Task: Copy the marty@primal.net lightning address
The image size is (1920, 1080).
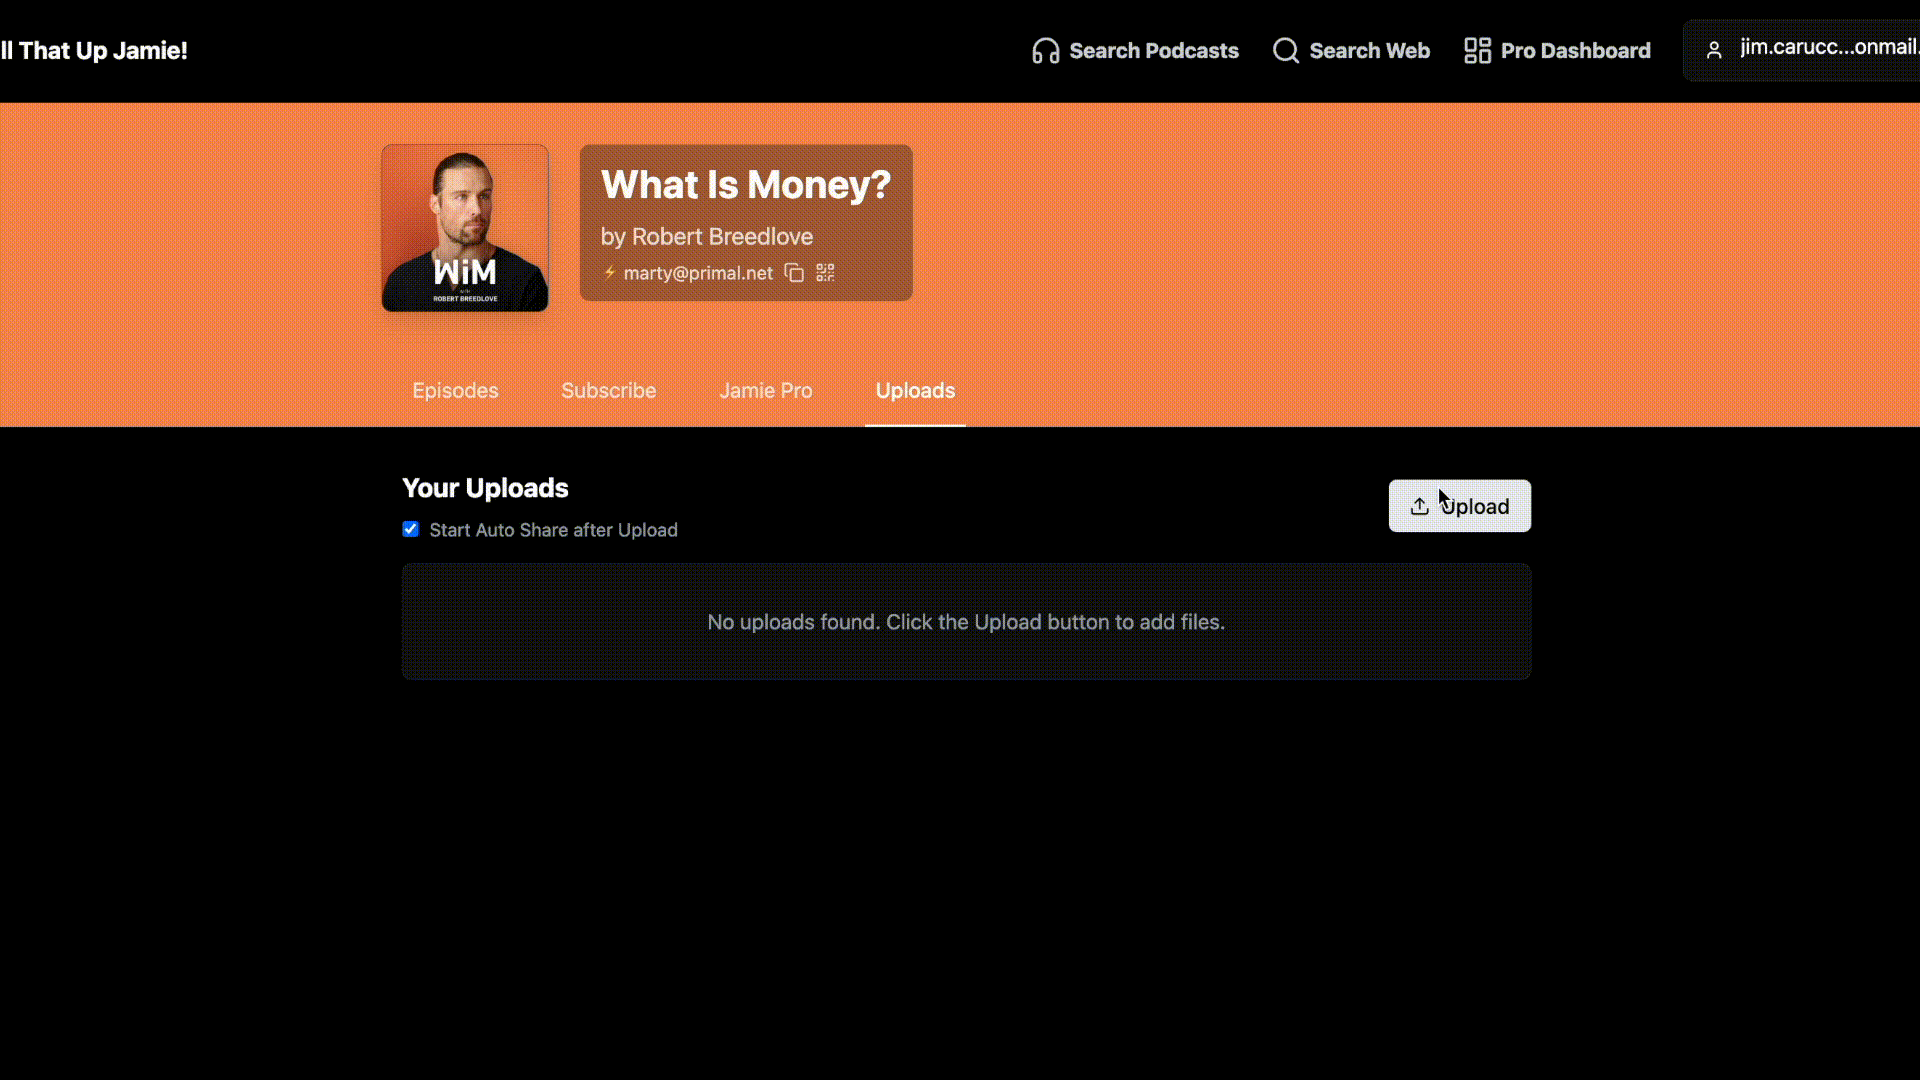Action: 794,273
